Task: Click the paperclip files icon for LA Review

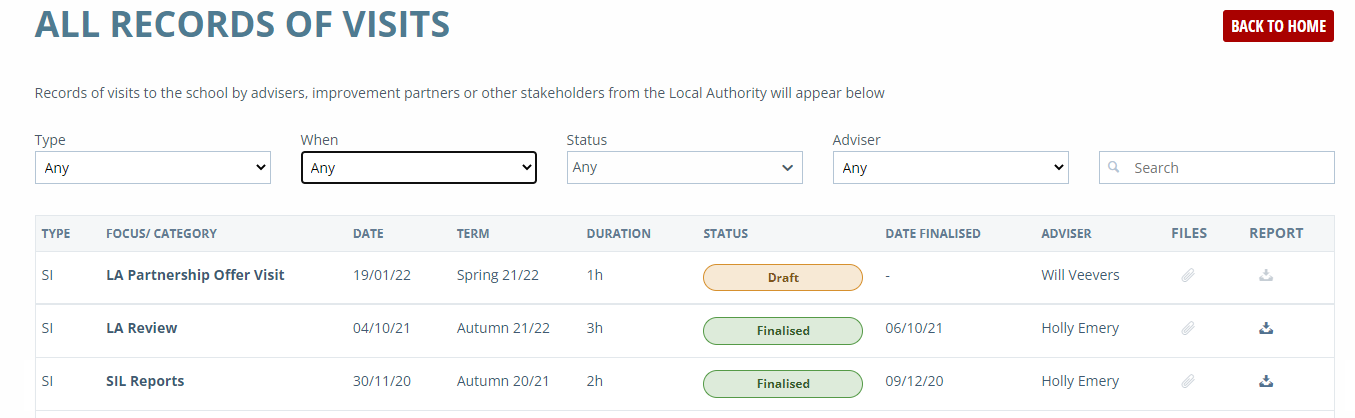Action: [x=1188, y=329]
